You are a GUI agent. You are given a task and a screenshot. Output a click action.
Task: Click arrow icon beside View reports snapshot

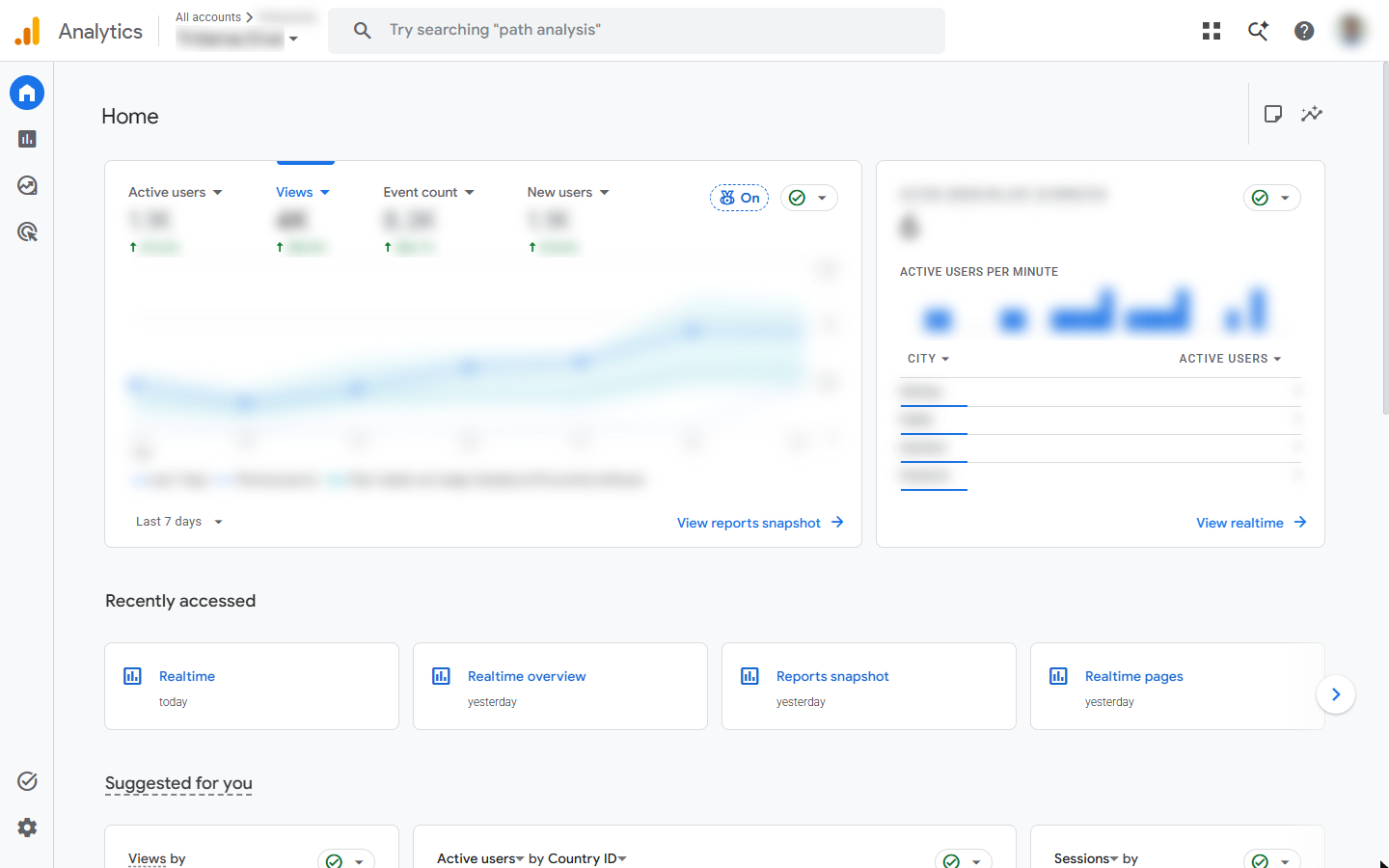[x=837, y=522]
